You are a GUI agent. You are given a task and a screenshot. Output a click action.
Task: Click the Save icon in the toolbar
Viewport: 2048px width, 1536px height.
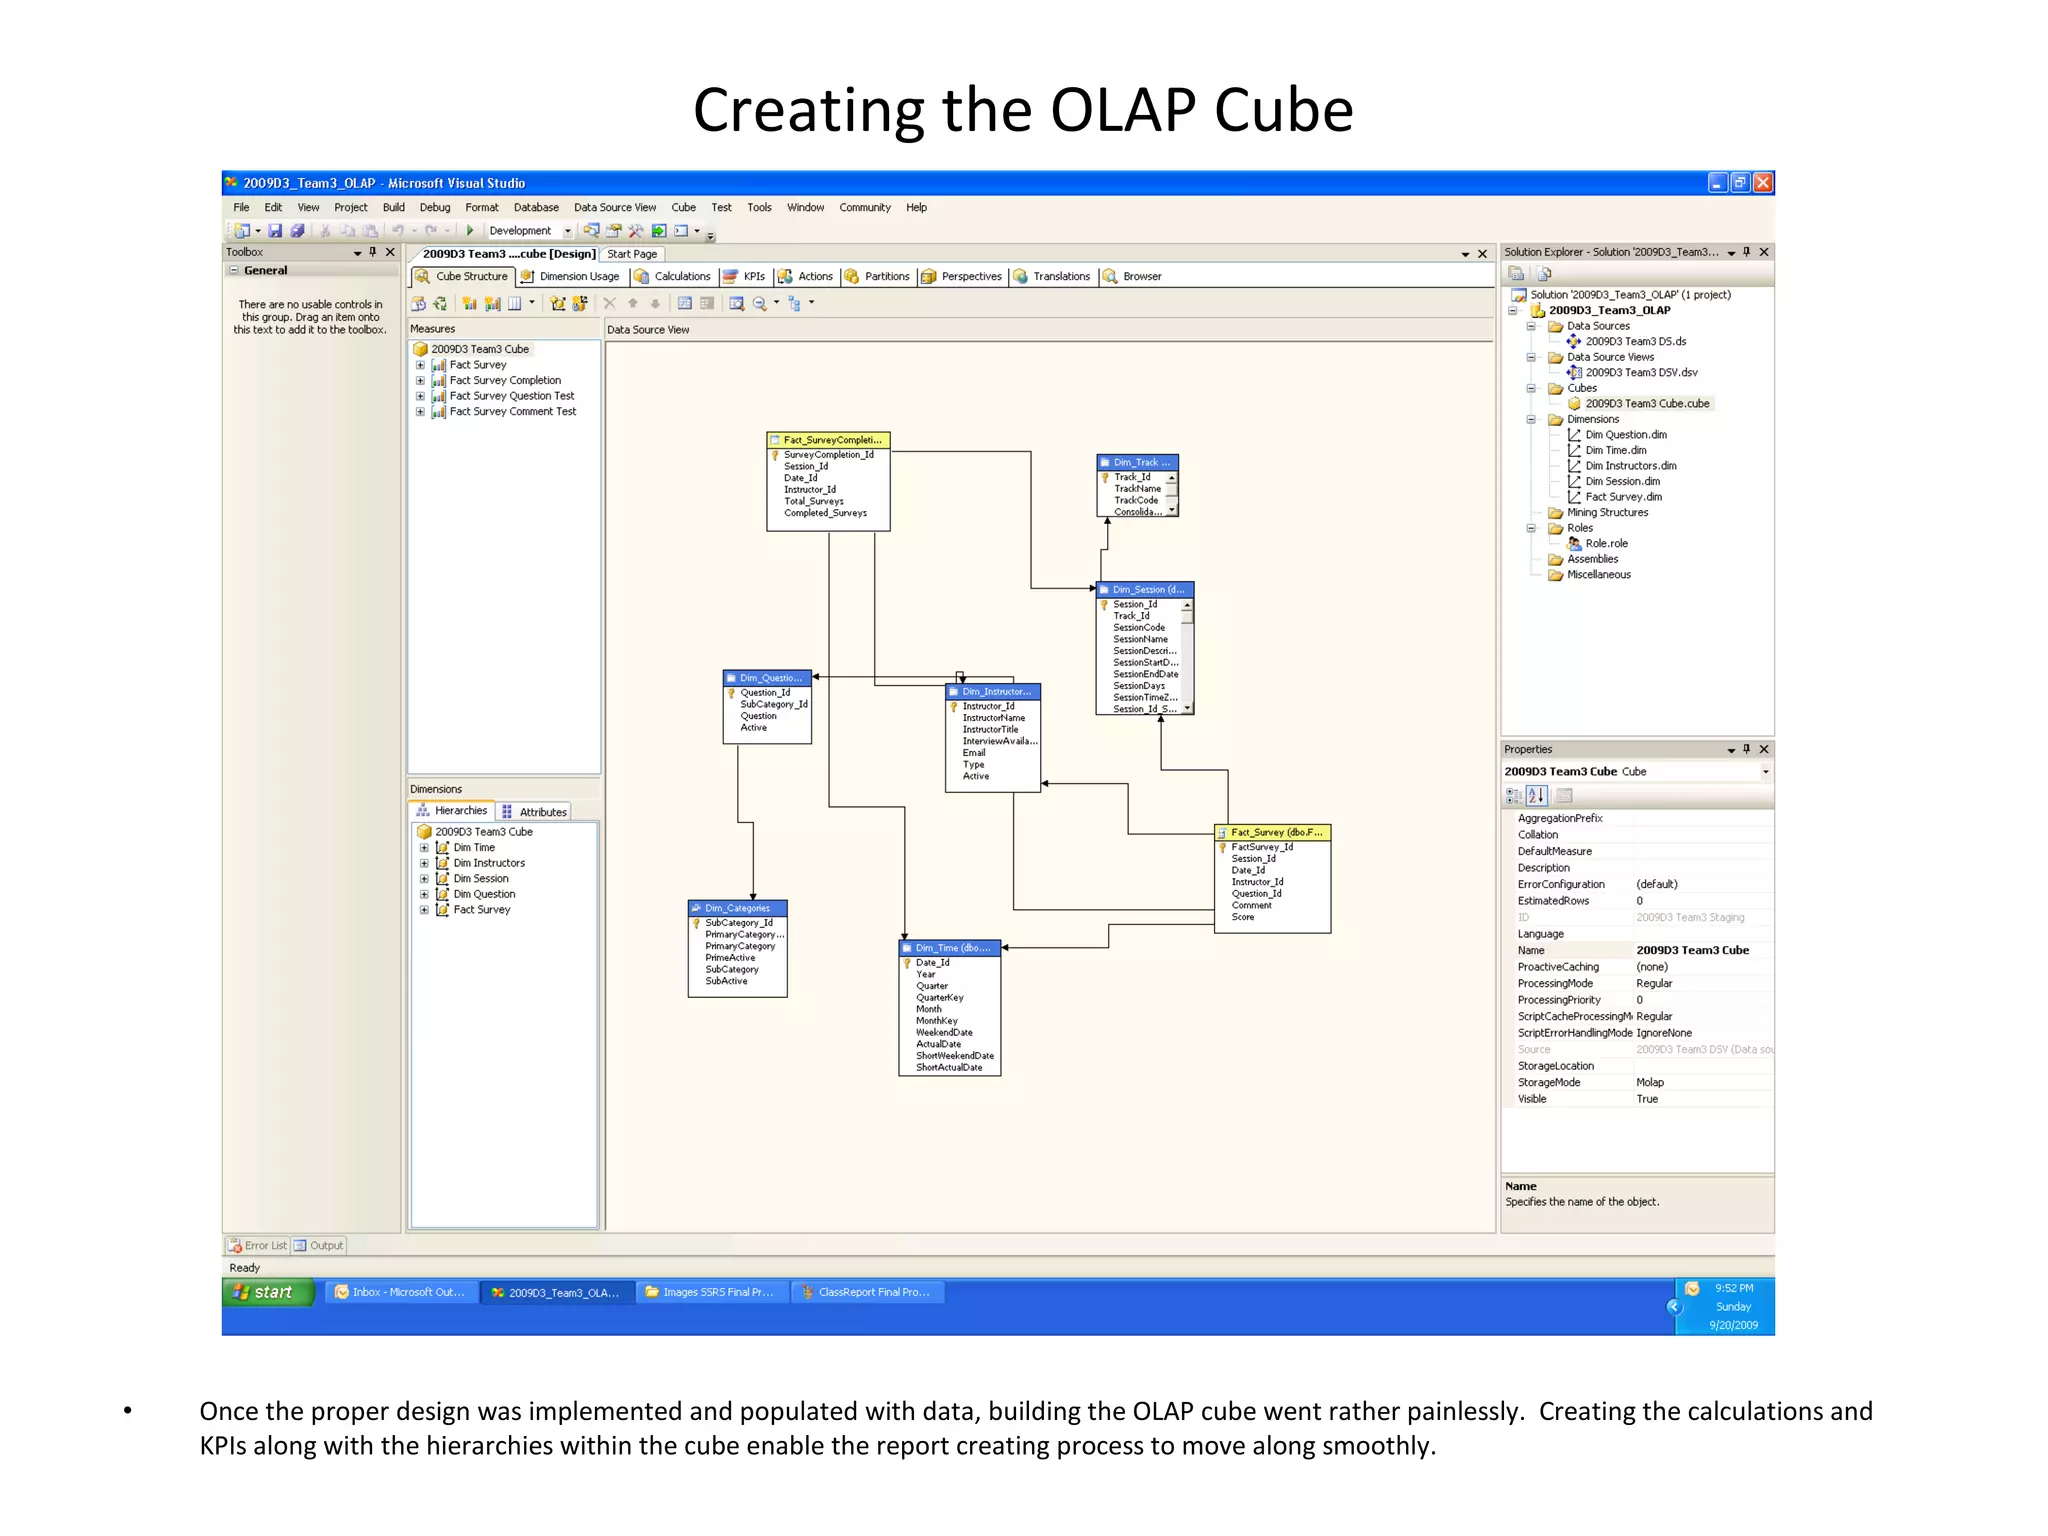[275, 231]
